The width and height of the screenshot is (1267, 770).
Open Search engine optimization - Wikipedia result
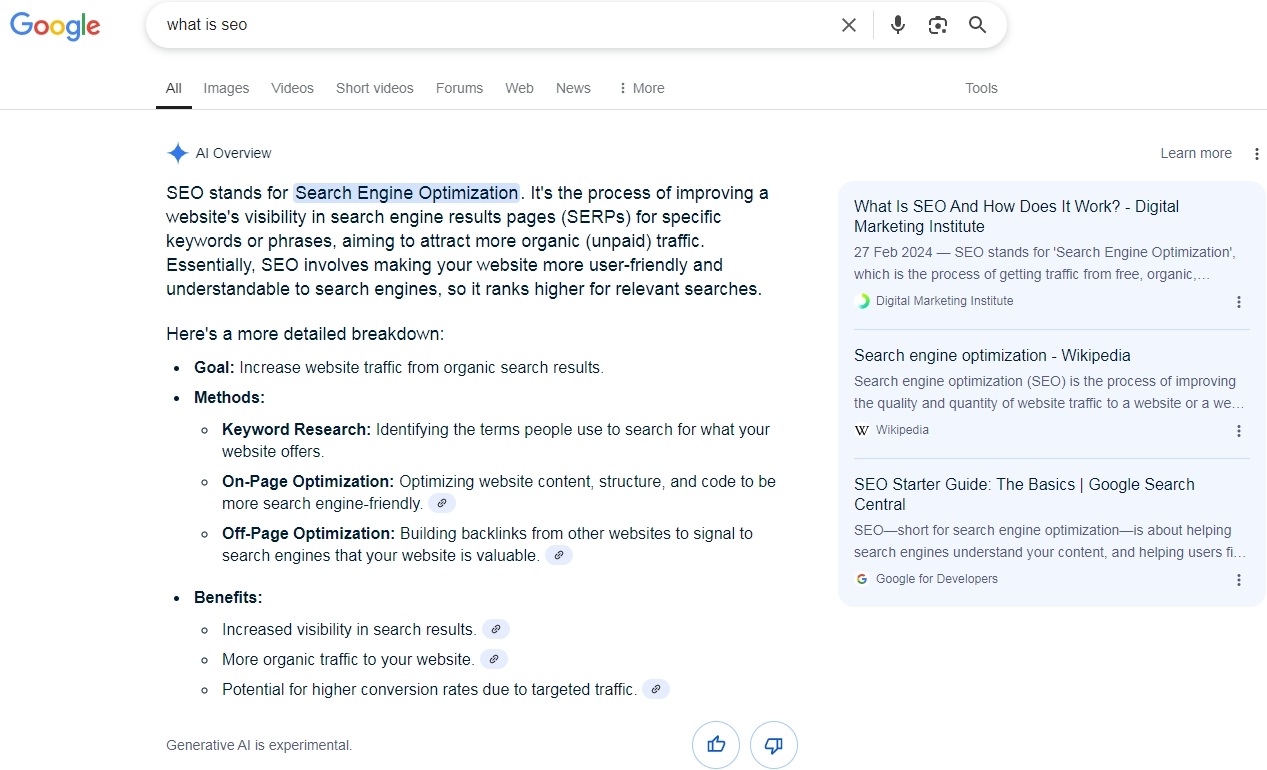tap(992, 355)
